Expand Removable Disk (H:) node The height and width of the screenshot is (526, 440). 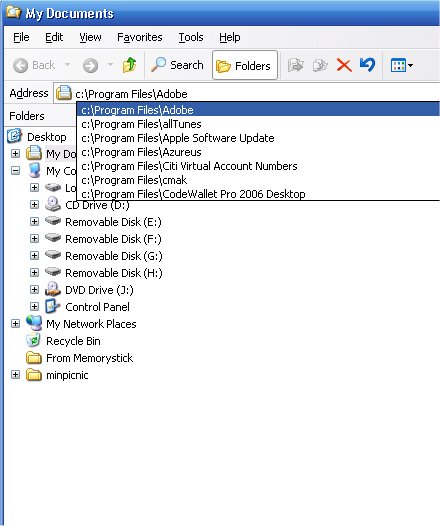(34, 272)
